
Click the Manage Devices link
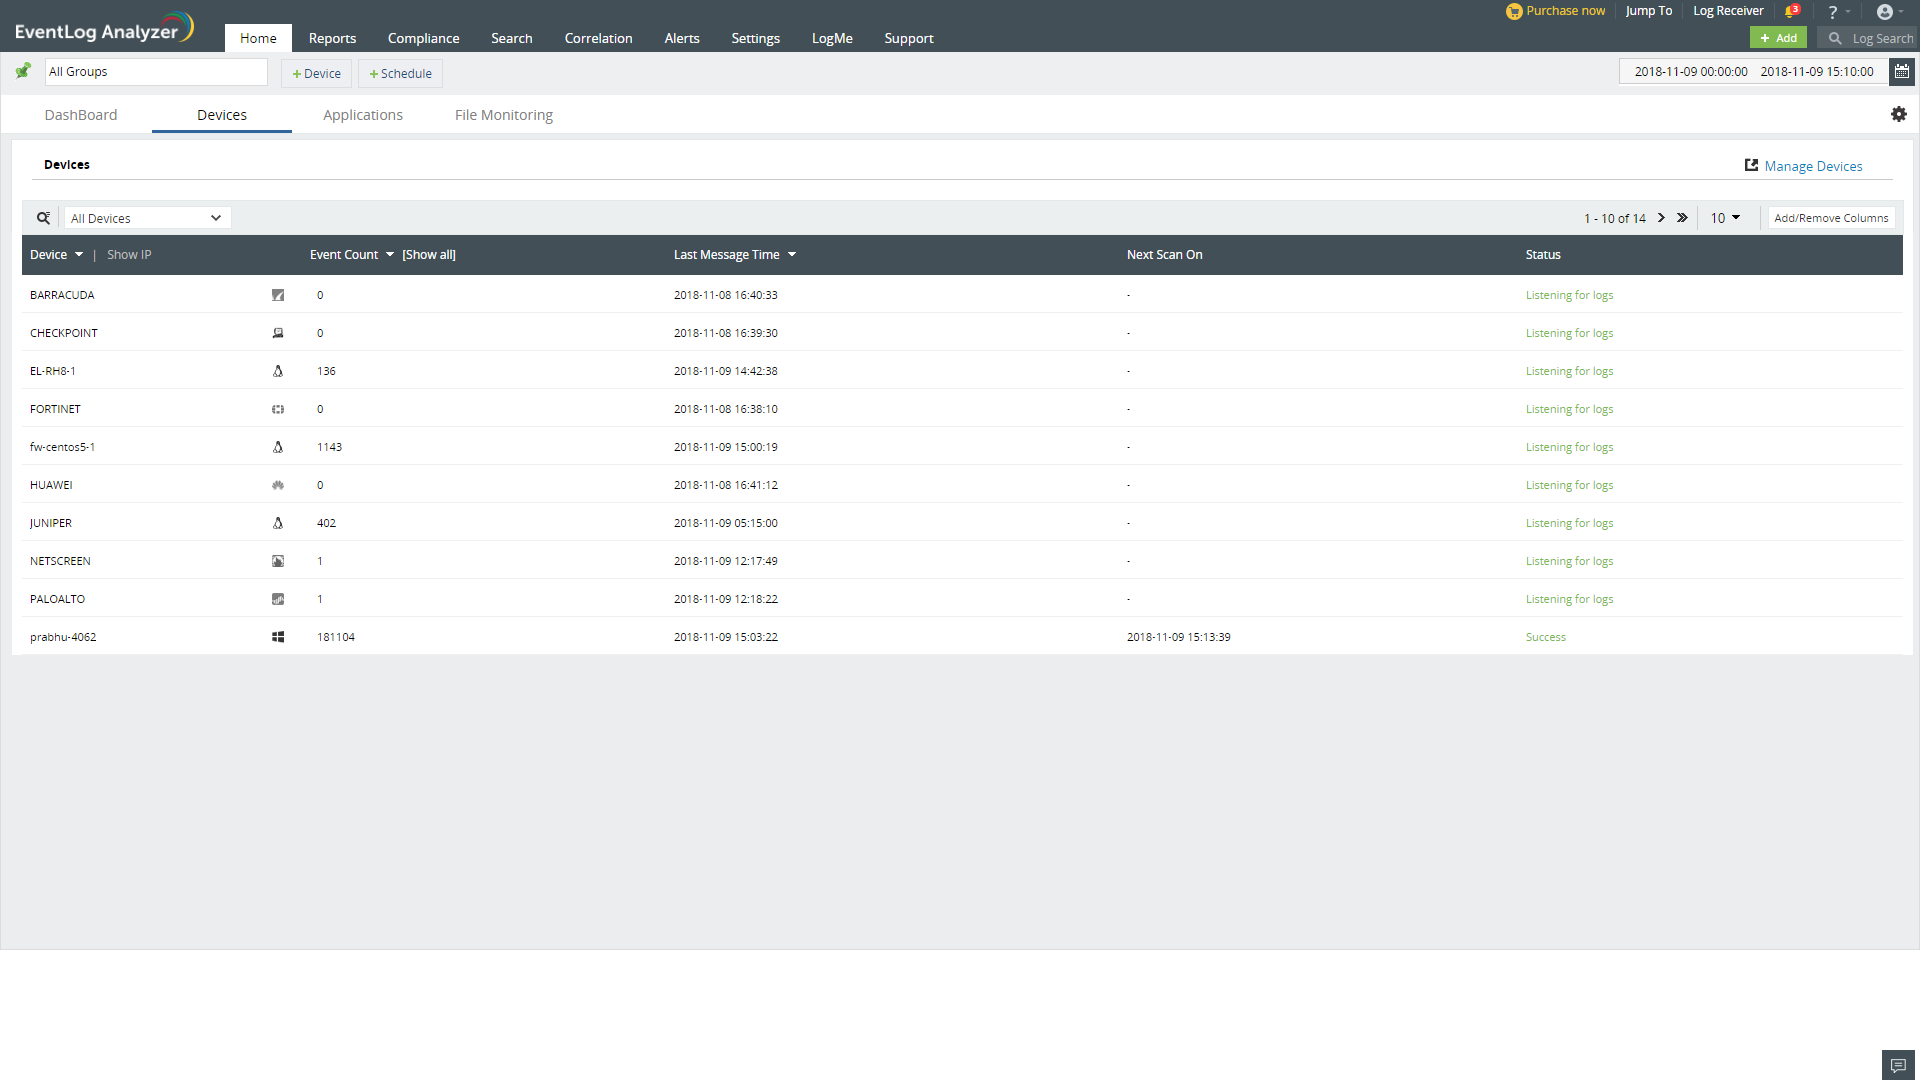[x=1812, y=166]
